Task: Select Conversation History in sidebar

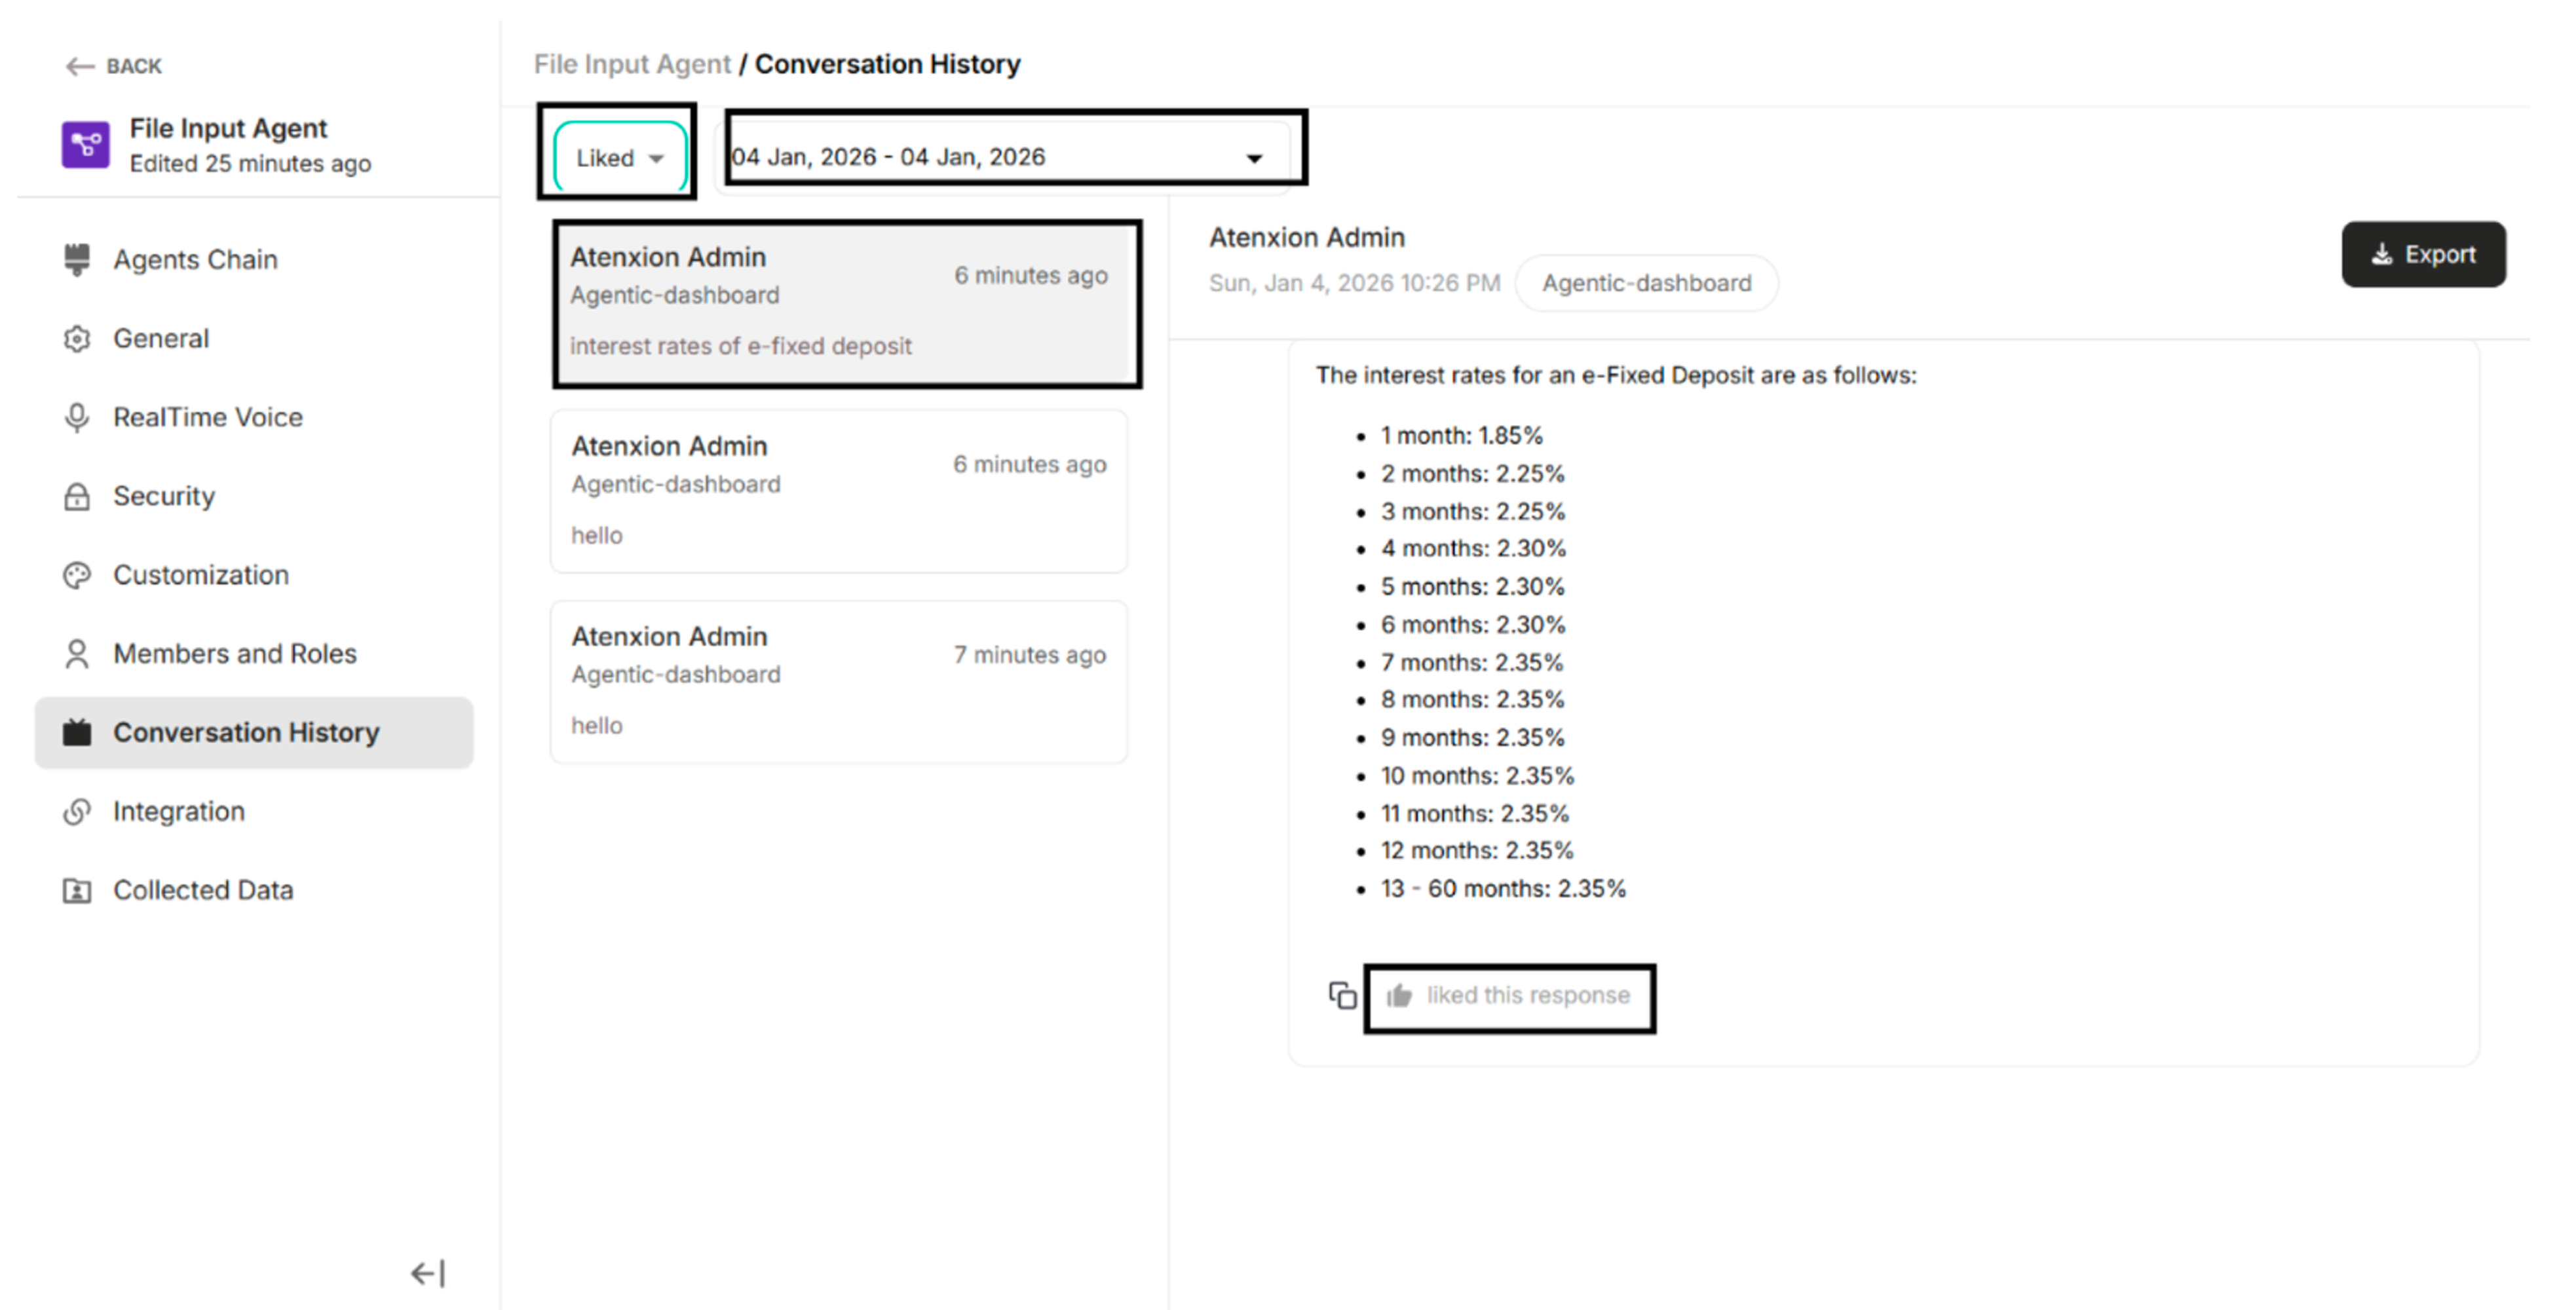Action: tap(246, 732)
